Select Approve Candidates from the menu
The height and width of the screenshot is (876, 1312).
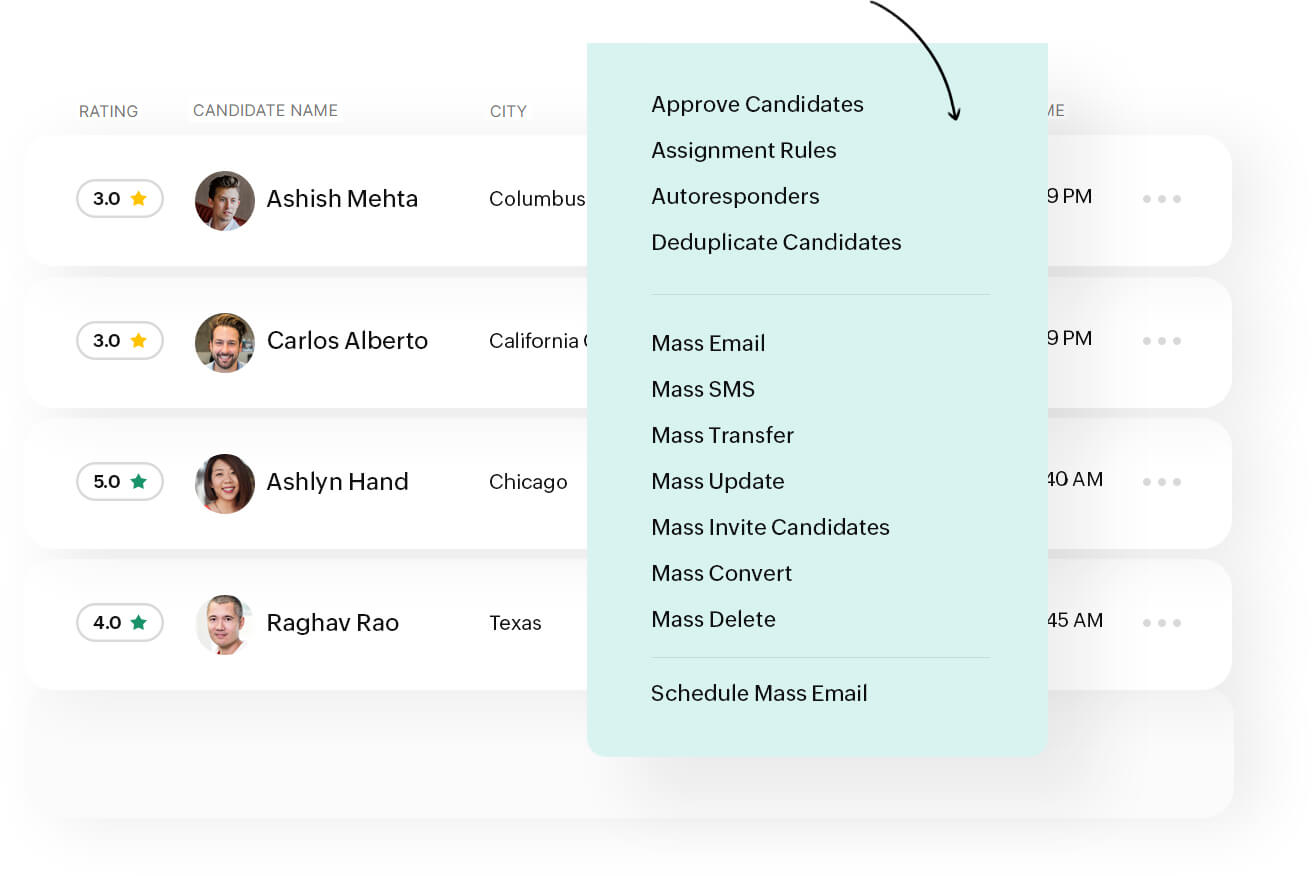tap(757, 105)
